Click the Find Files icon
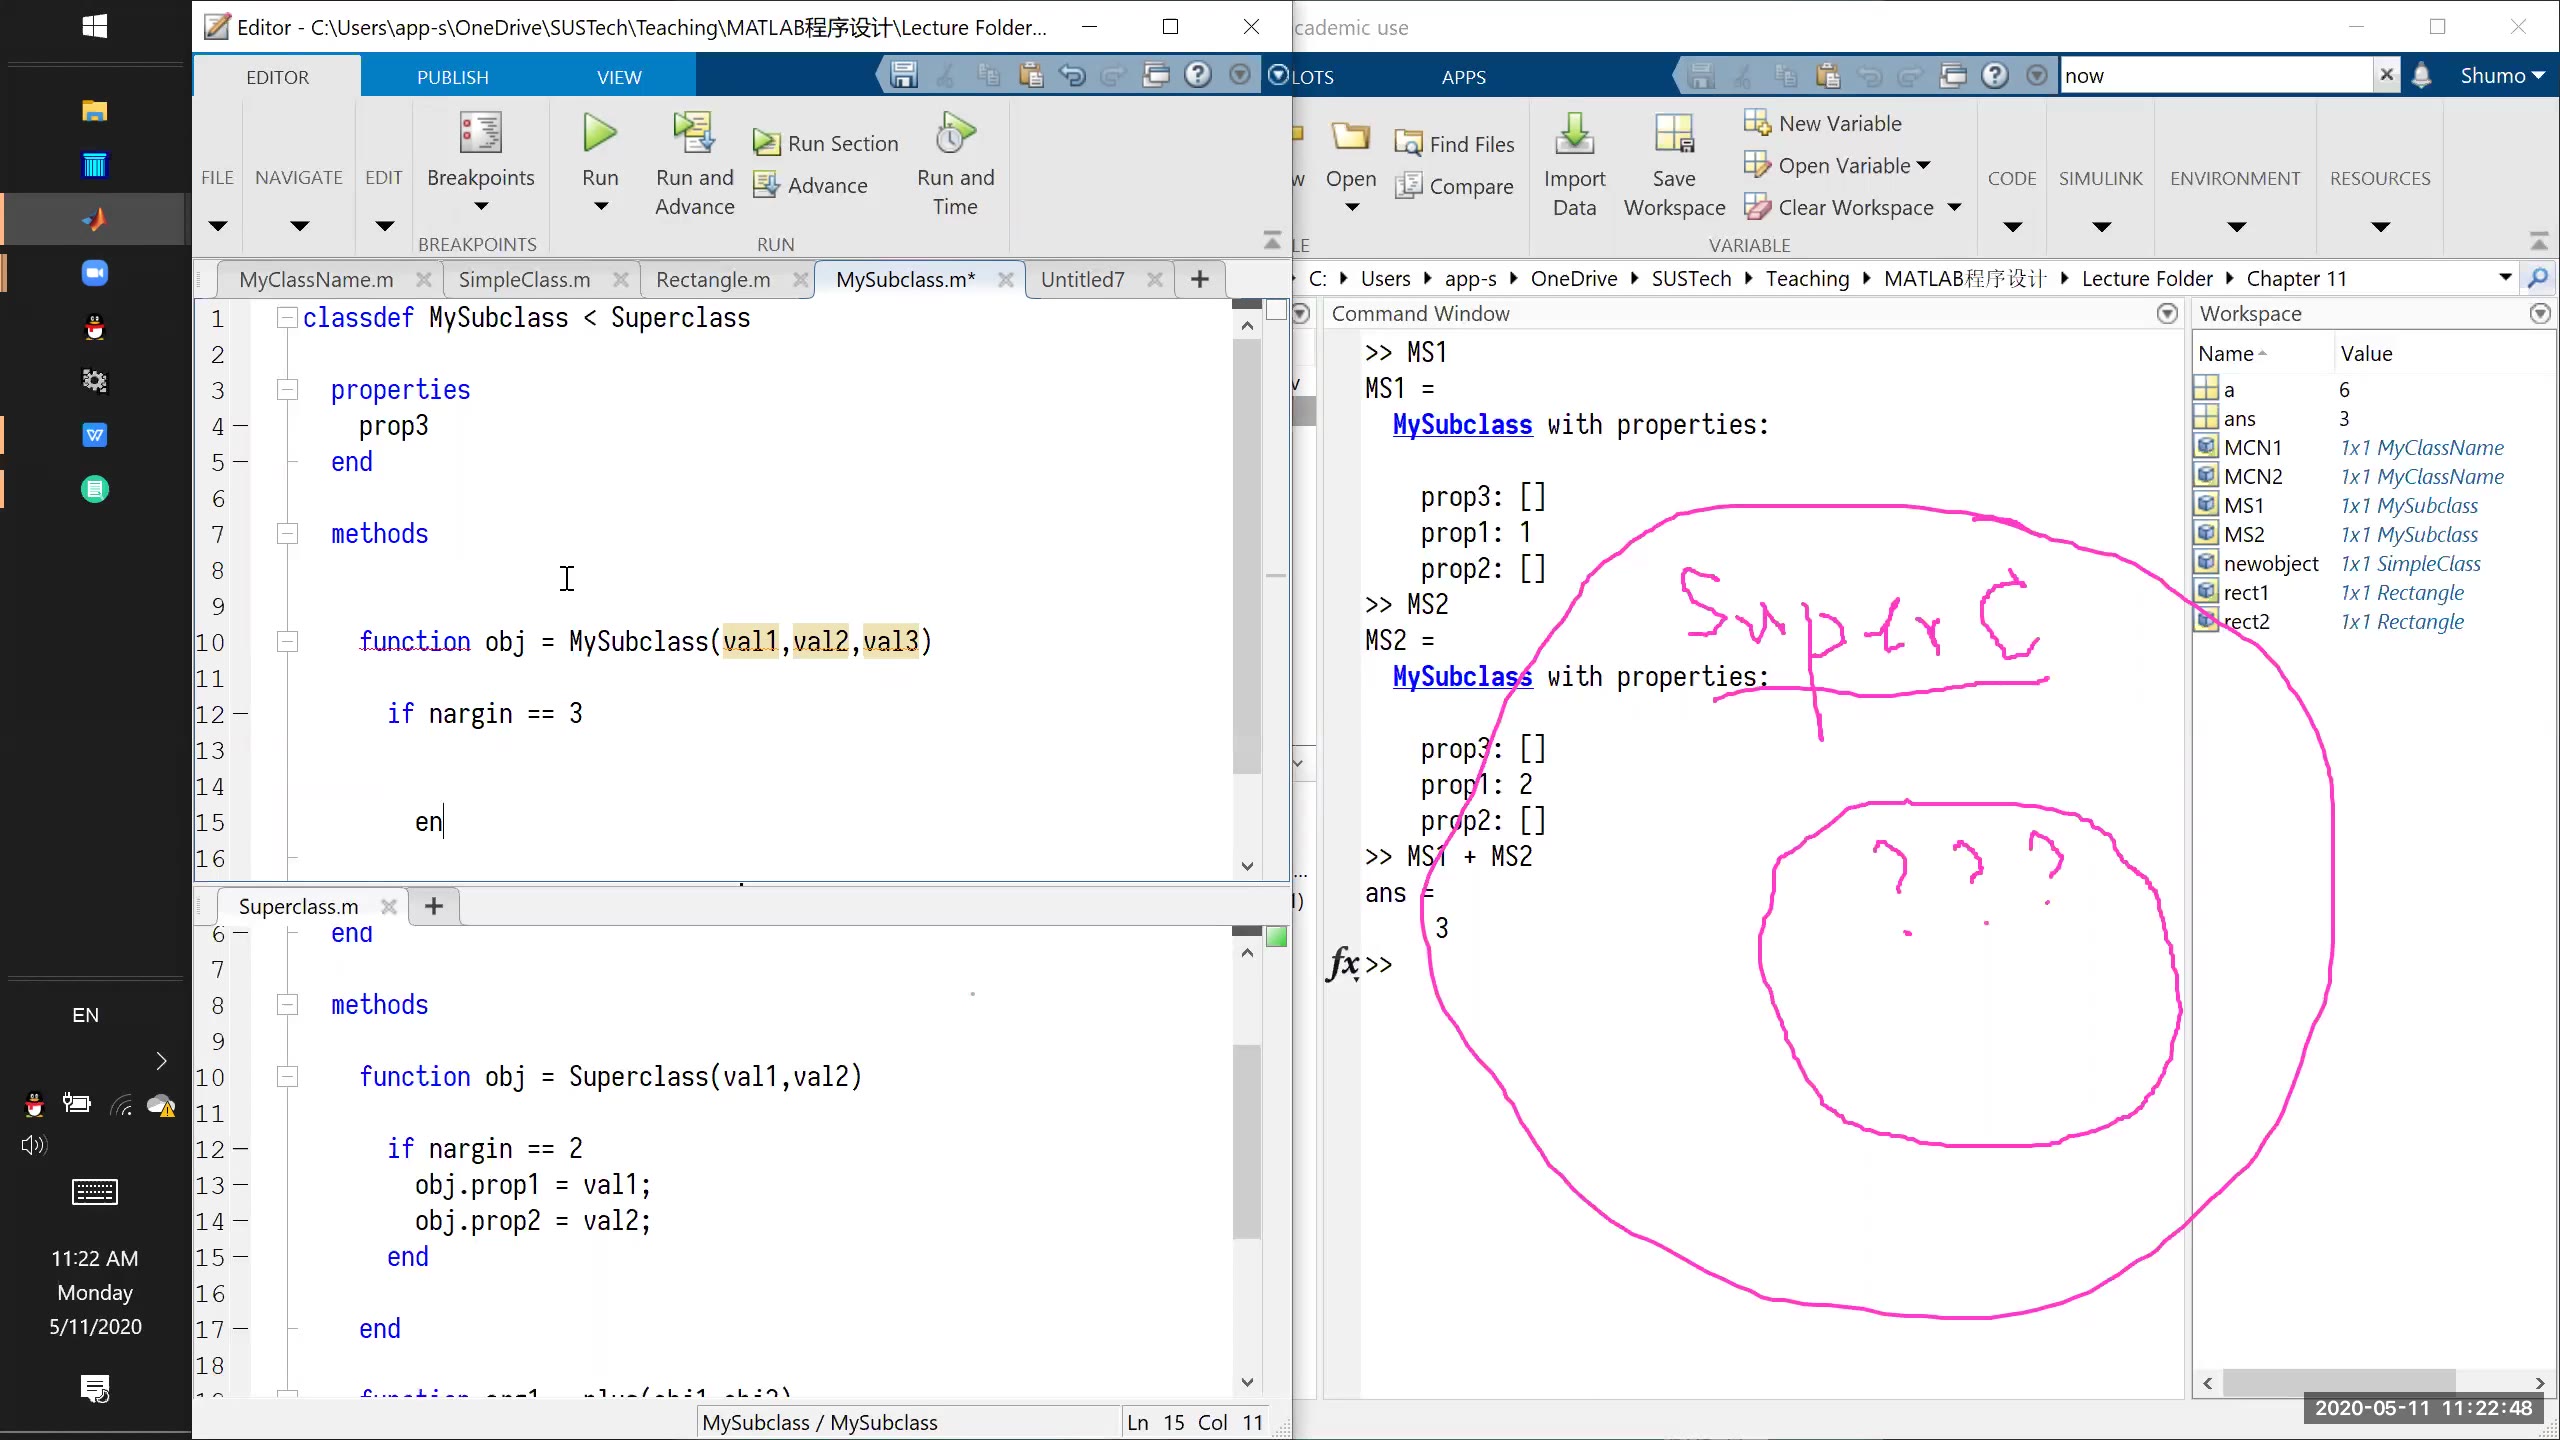 [x=1408, y=144]
